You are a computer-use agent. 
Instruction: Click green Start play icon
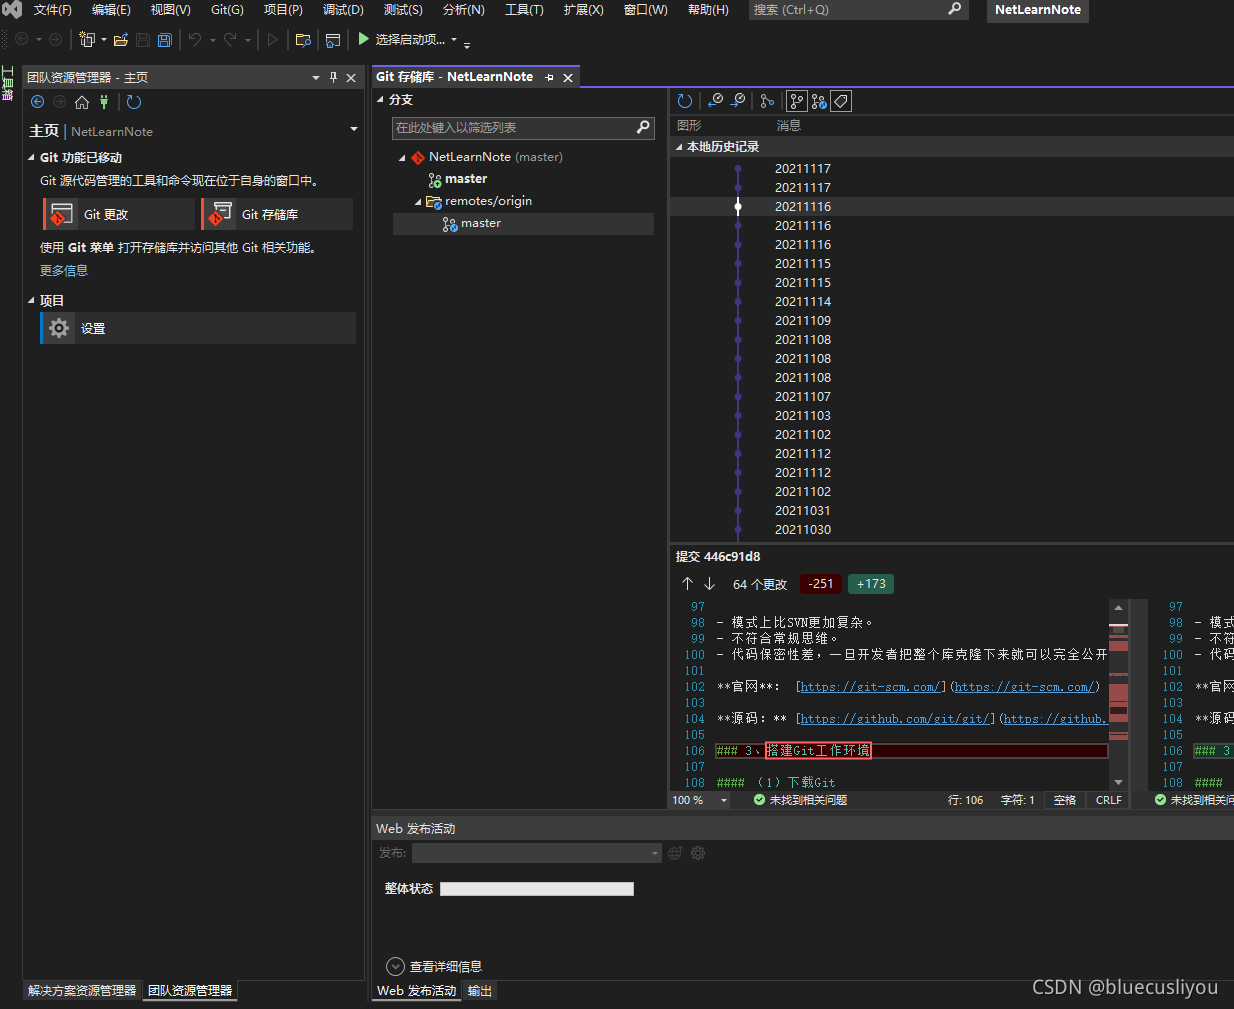point(363,39)
